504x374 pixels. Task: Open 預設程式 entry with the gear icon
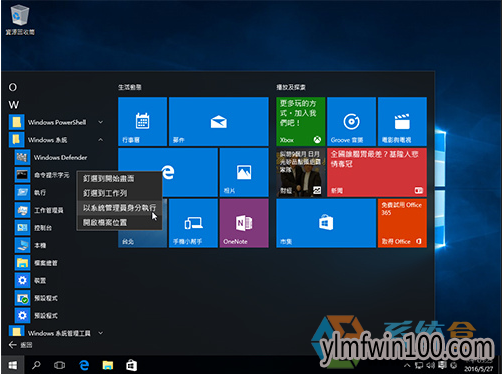point(36,316)
